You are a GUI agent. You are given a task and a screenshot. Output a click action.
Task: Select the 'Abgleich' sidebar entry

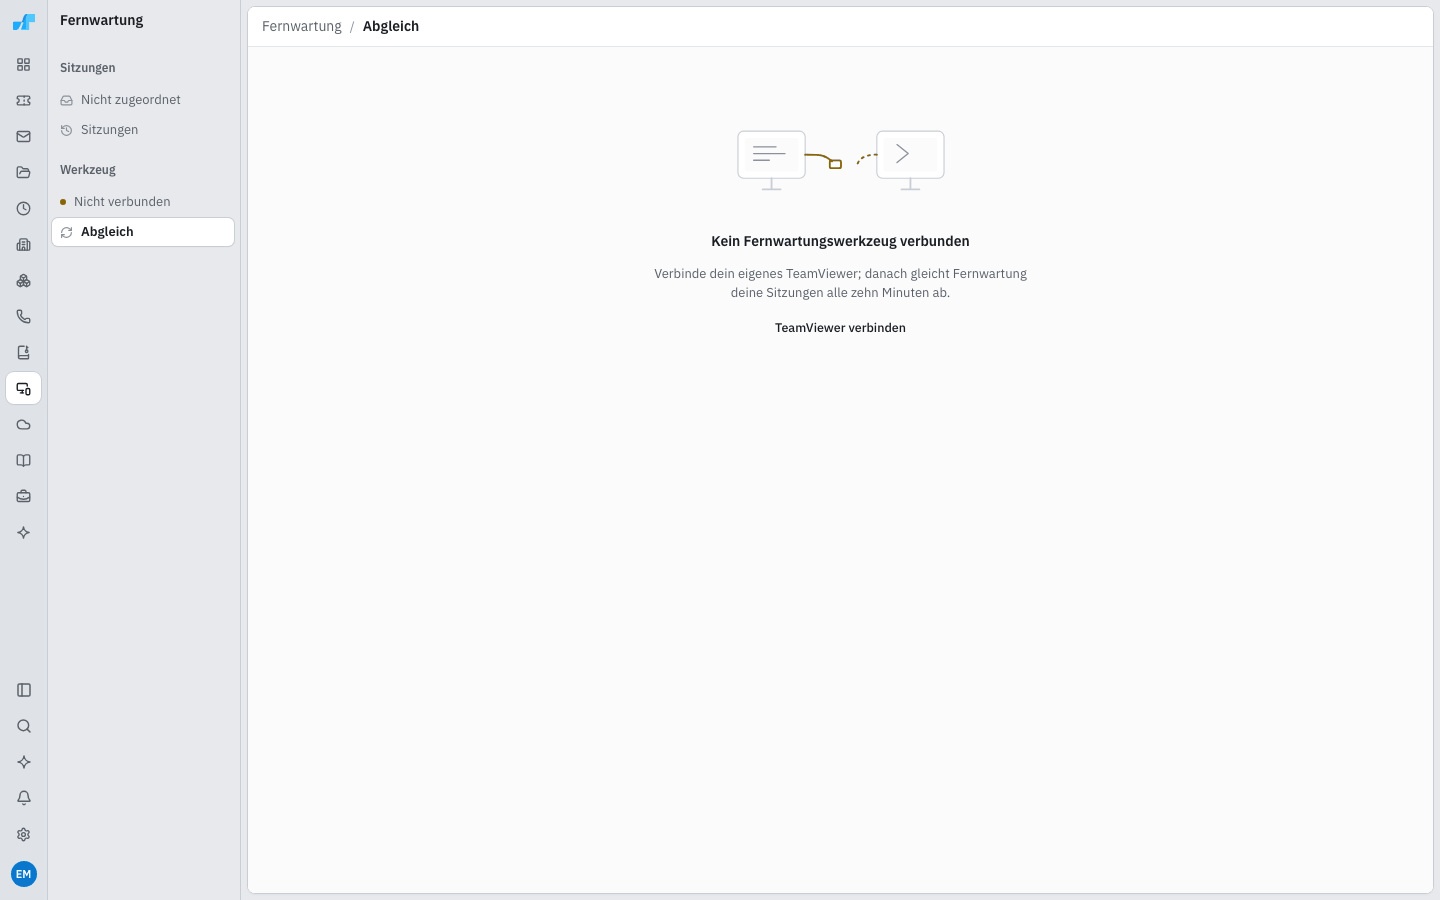click(143, 232)
